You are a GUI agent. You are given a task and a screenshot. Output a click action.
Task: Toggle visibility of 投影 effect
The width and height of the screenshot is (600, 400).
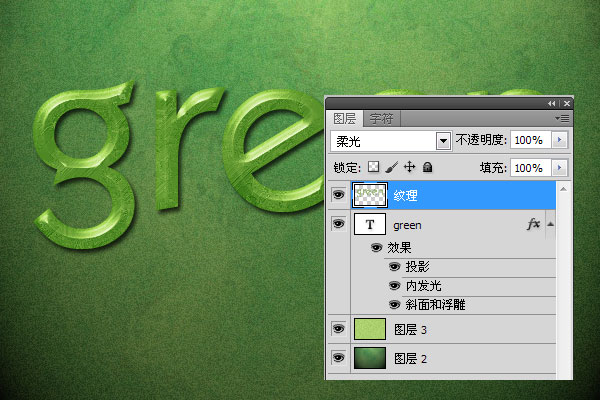(394, 267)
